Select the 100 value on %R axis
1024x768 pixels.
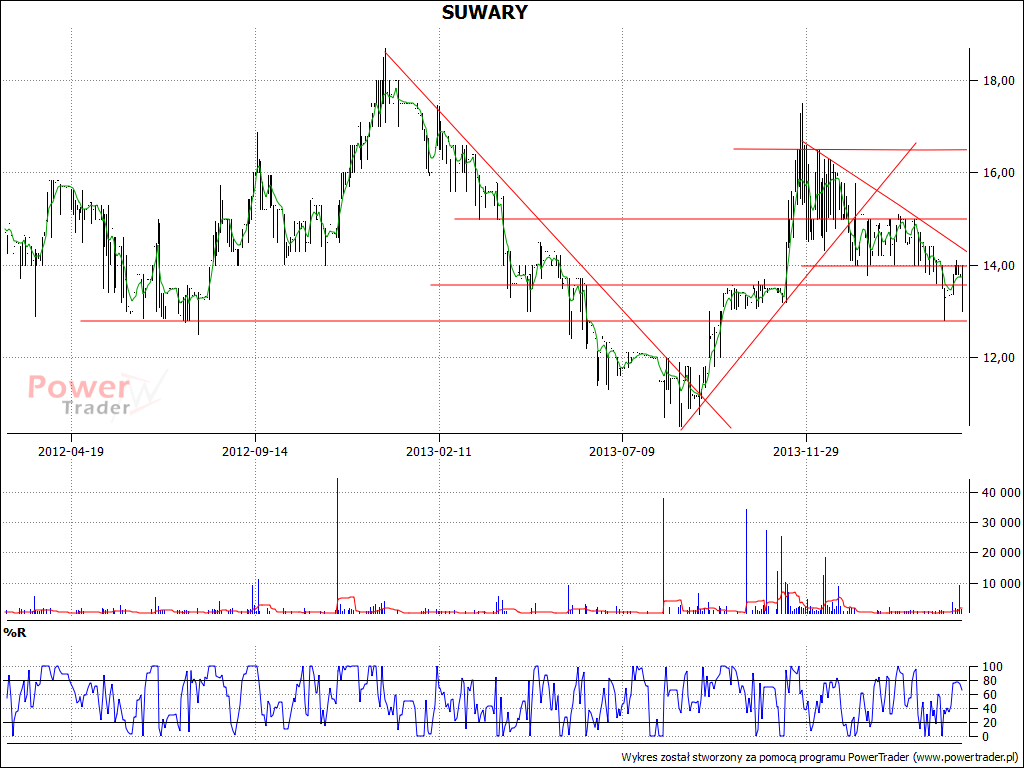[993, 667]
